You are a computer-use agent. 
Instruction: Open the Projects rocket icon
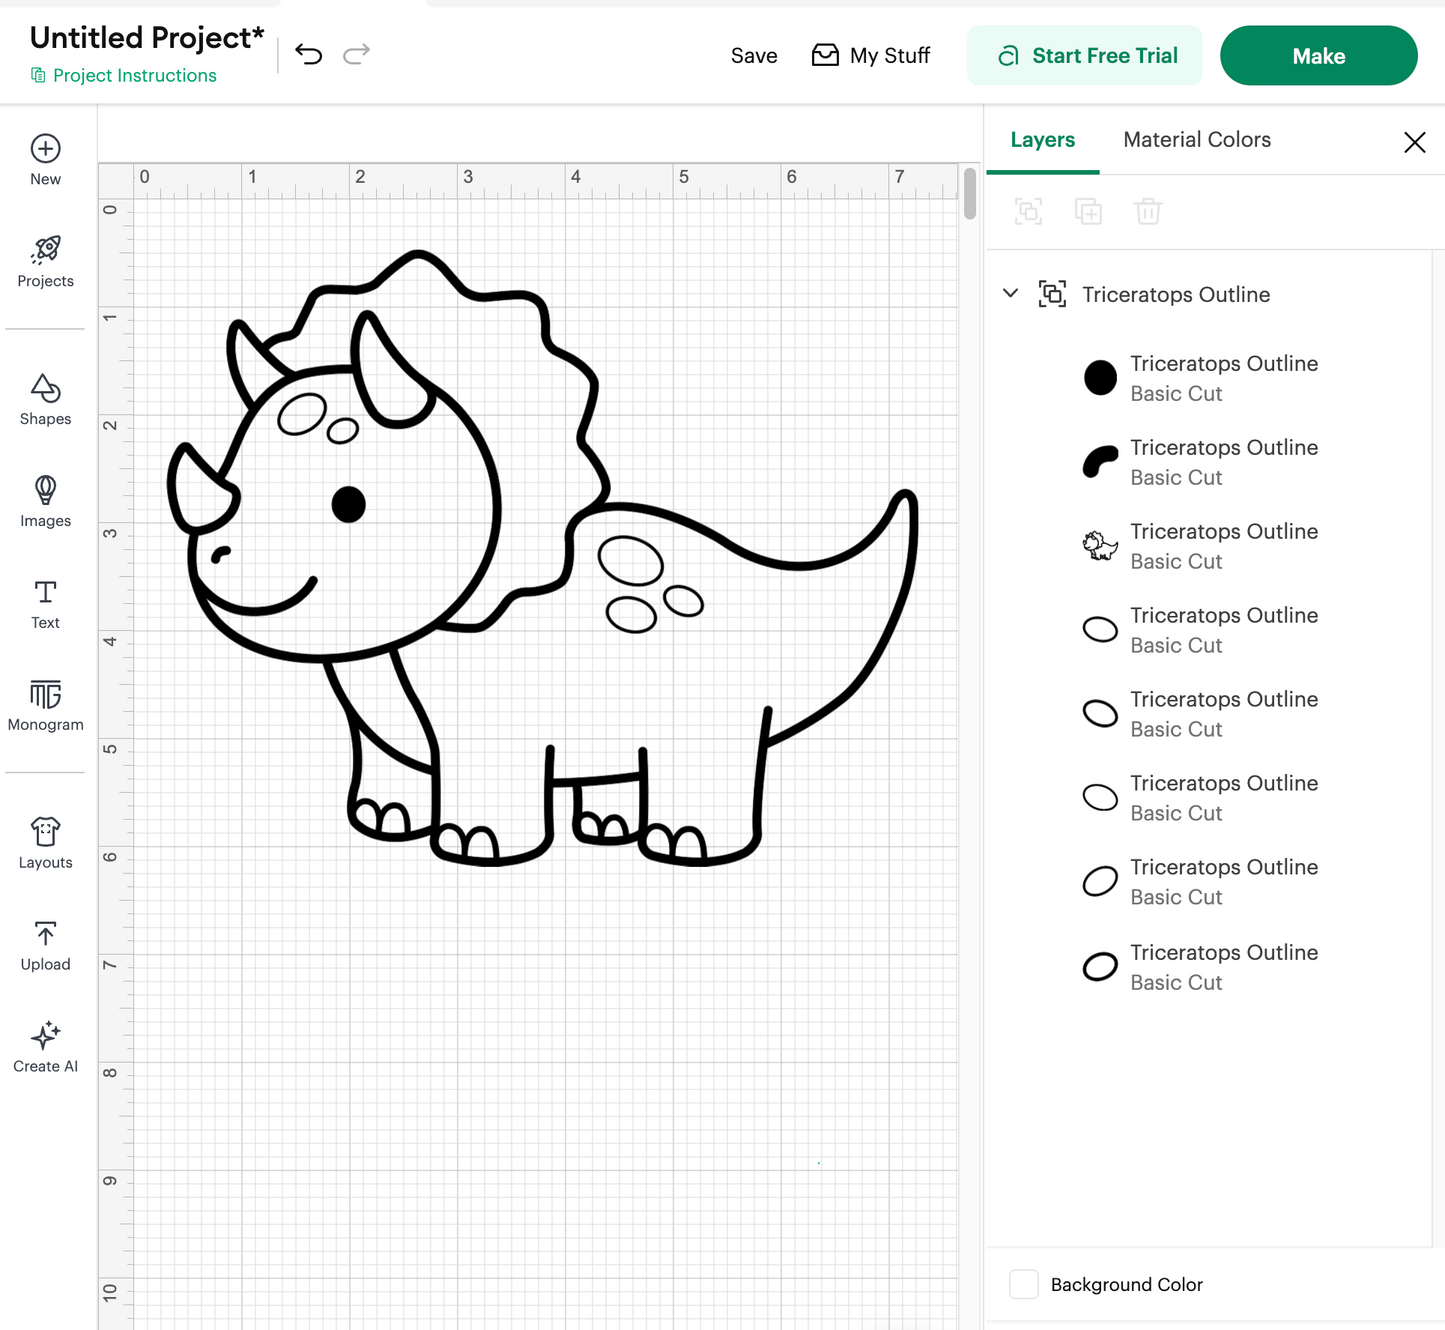pos(45,250)
